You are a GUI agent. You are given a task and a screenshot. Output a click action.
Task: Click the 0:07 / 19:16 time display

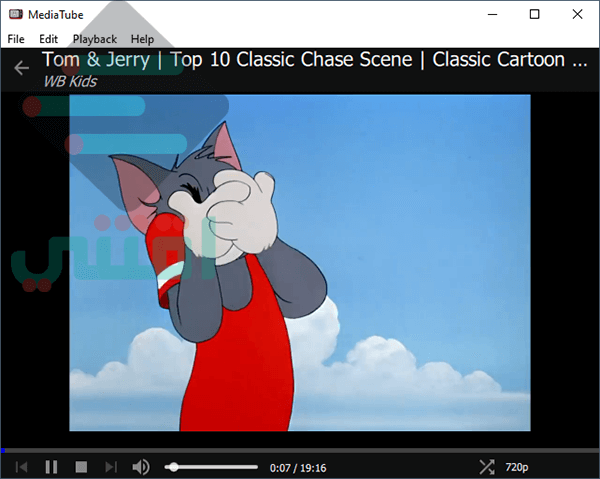(x=298, y=468)
